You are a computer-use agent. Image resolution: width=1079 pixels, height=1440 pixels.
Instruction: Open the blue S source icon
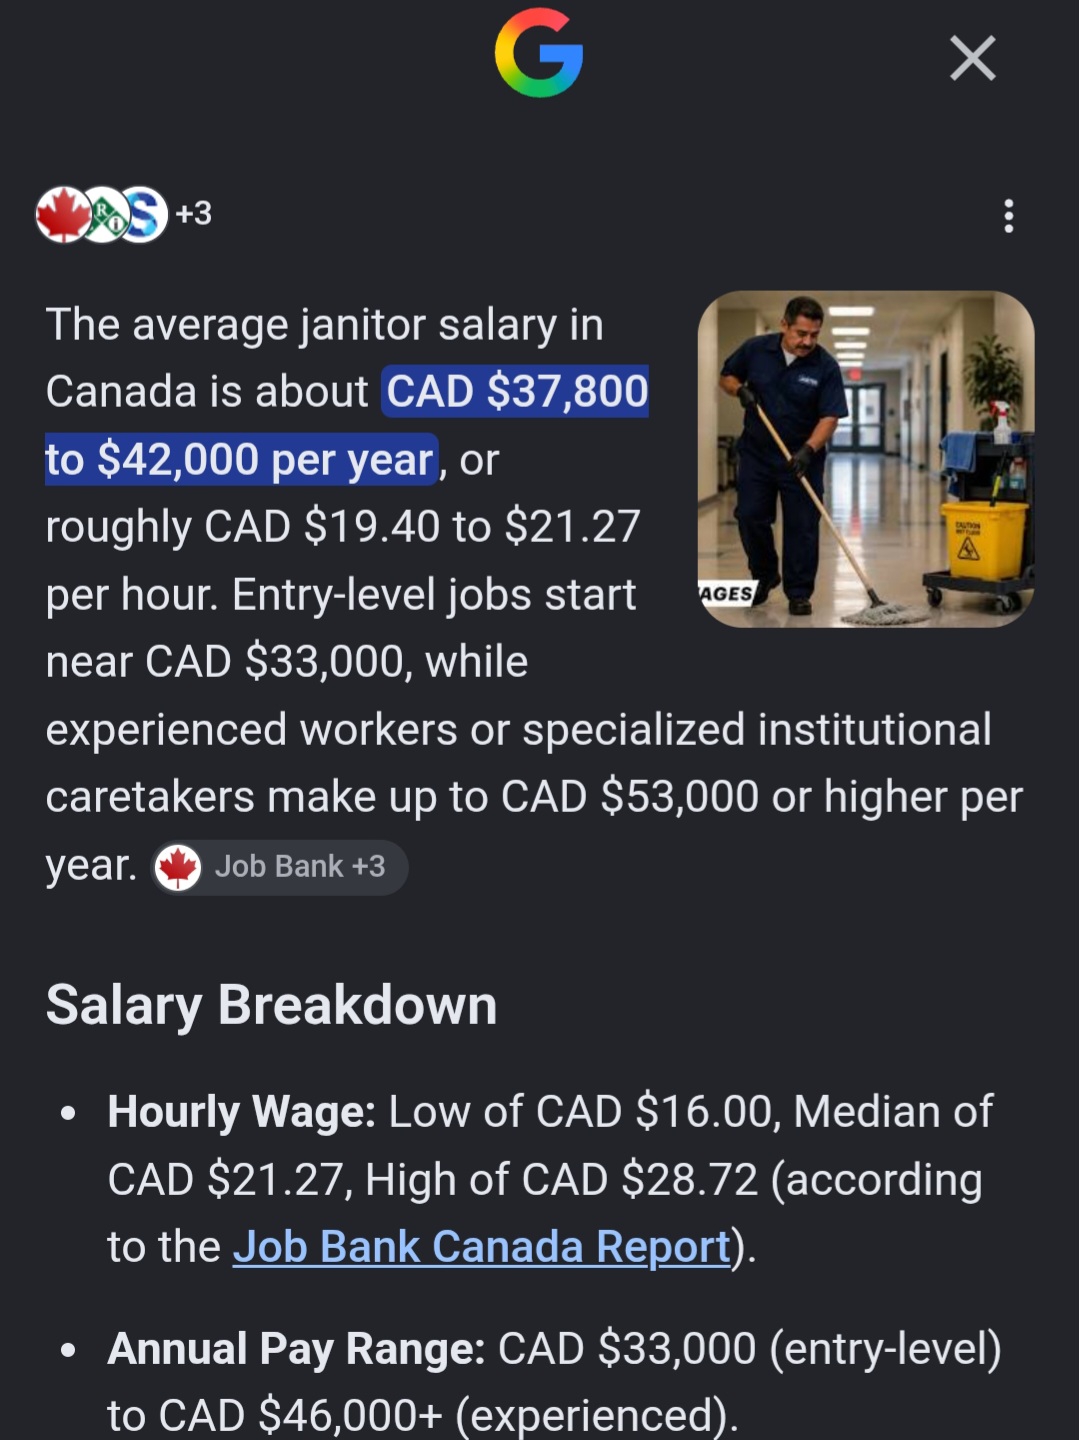[x=143, y=214]
